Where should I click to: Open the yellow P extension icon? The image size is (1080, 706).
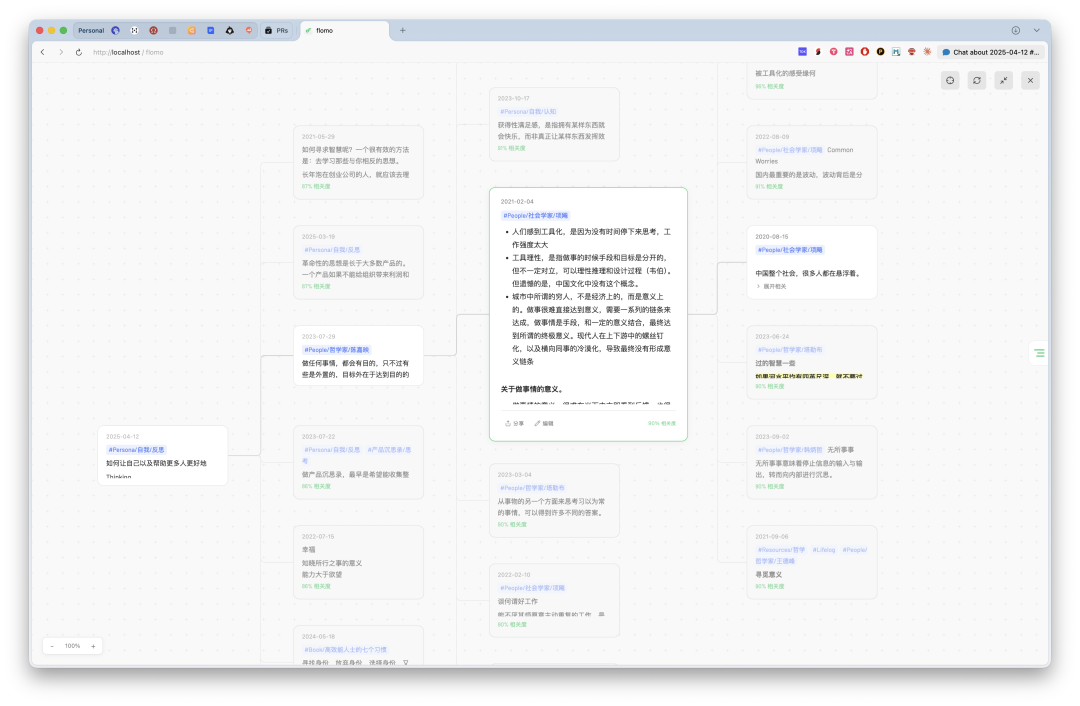pyautogui.click(x=880, y=52)
